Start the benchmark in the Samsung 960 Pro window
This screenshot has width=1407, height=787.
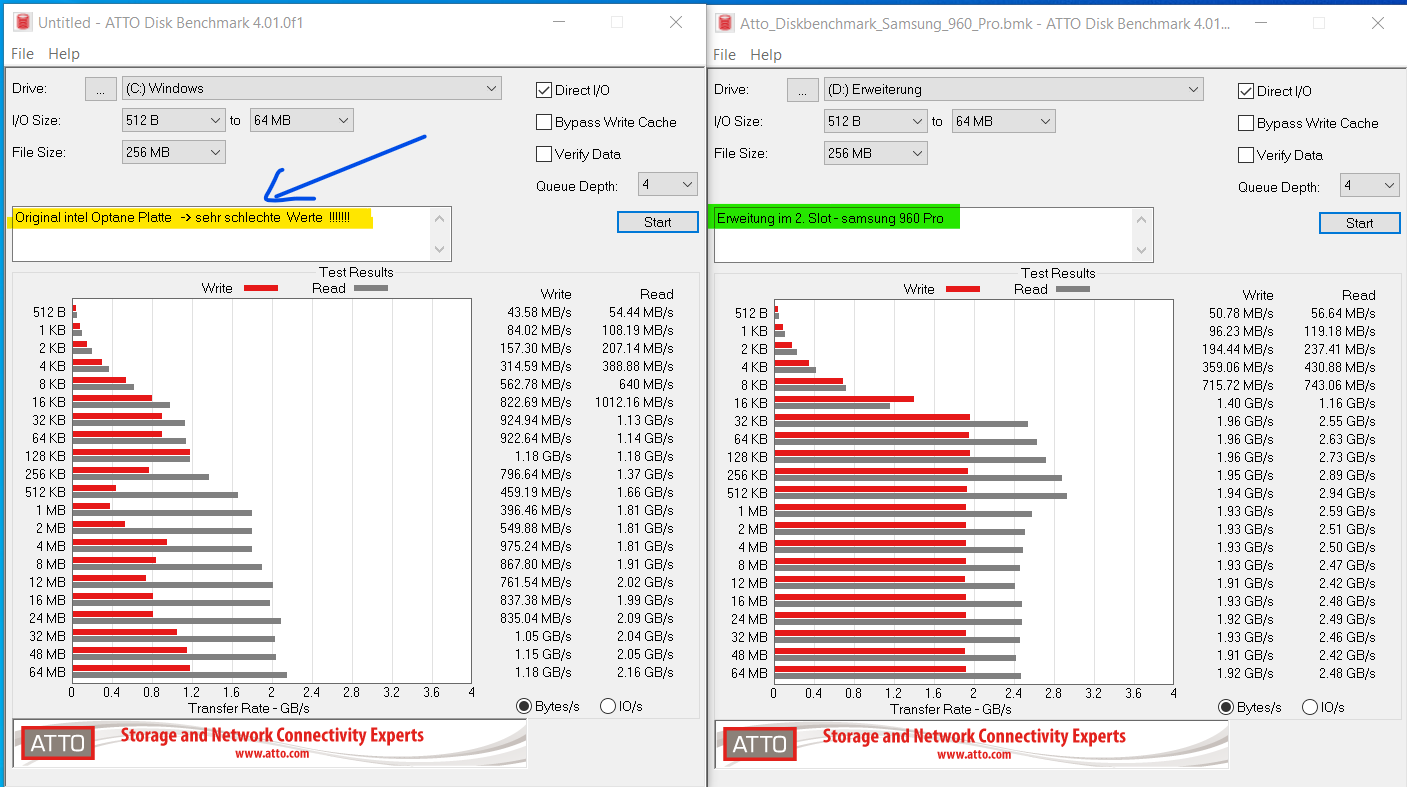click(1359, 223)
